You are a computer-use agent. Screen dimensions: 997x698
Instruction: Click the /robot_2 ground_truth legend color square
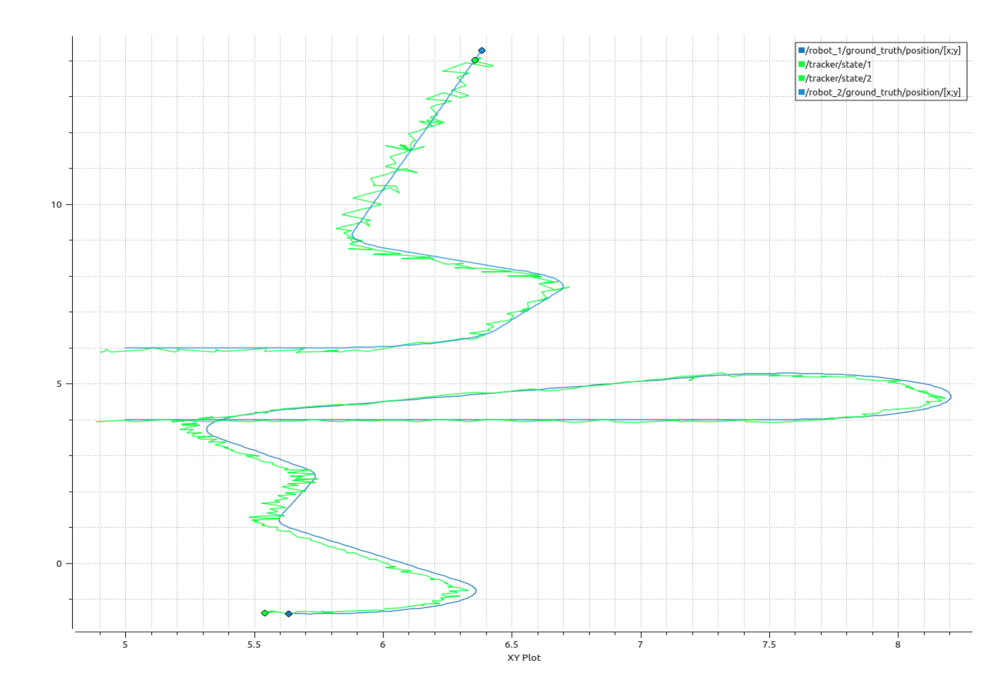pos(801,92)
